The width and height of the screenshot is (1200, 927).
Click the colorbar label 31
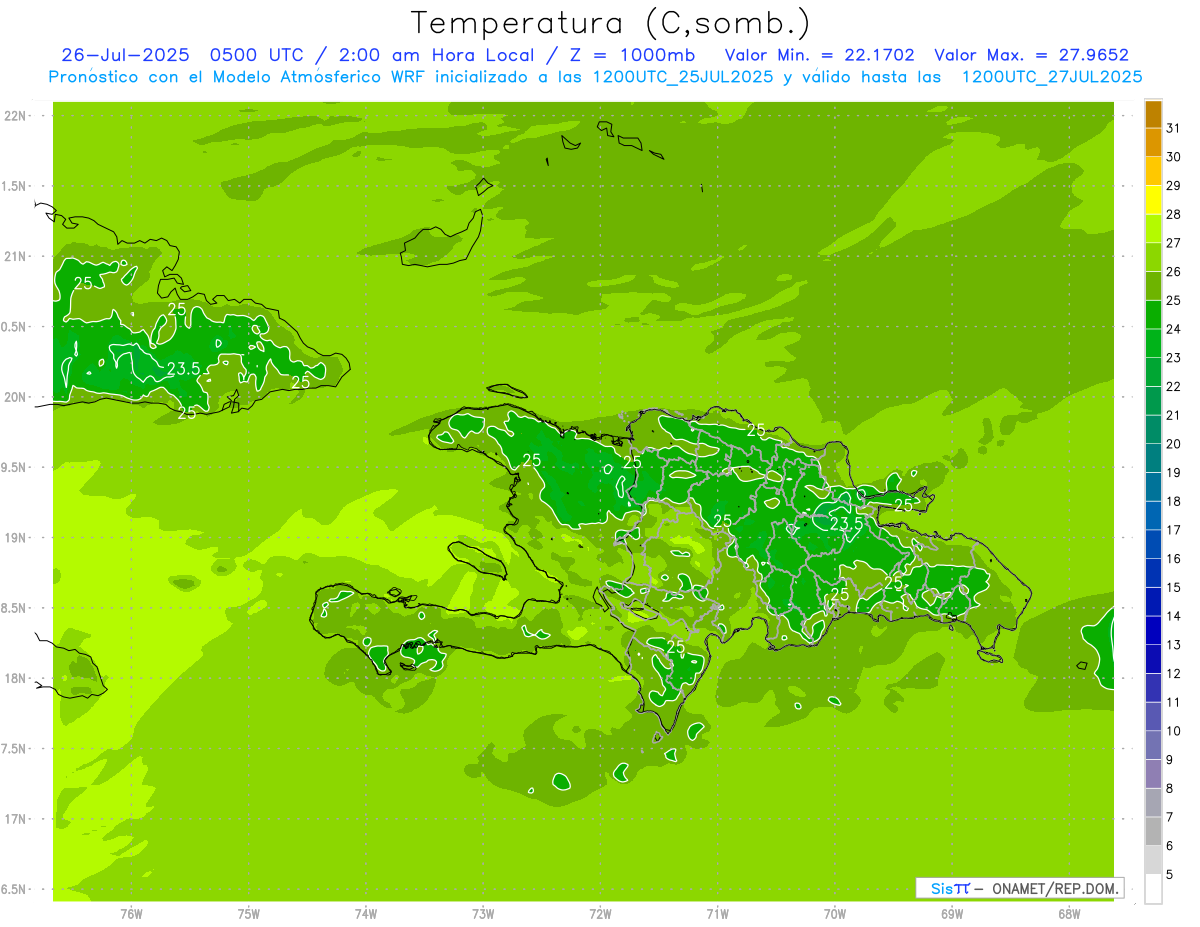1174,128
